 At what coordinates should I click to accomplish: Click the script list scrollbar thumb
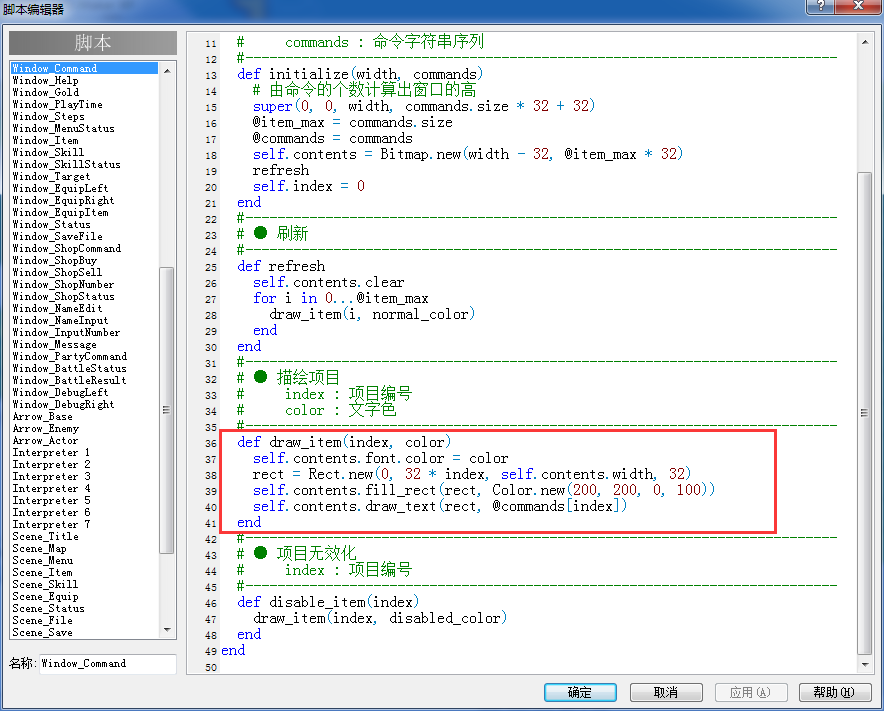coord(167,410)
